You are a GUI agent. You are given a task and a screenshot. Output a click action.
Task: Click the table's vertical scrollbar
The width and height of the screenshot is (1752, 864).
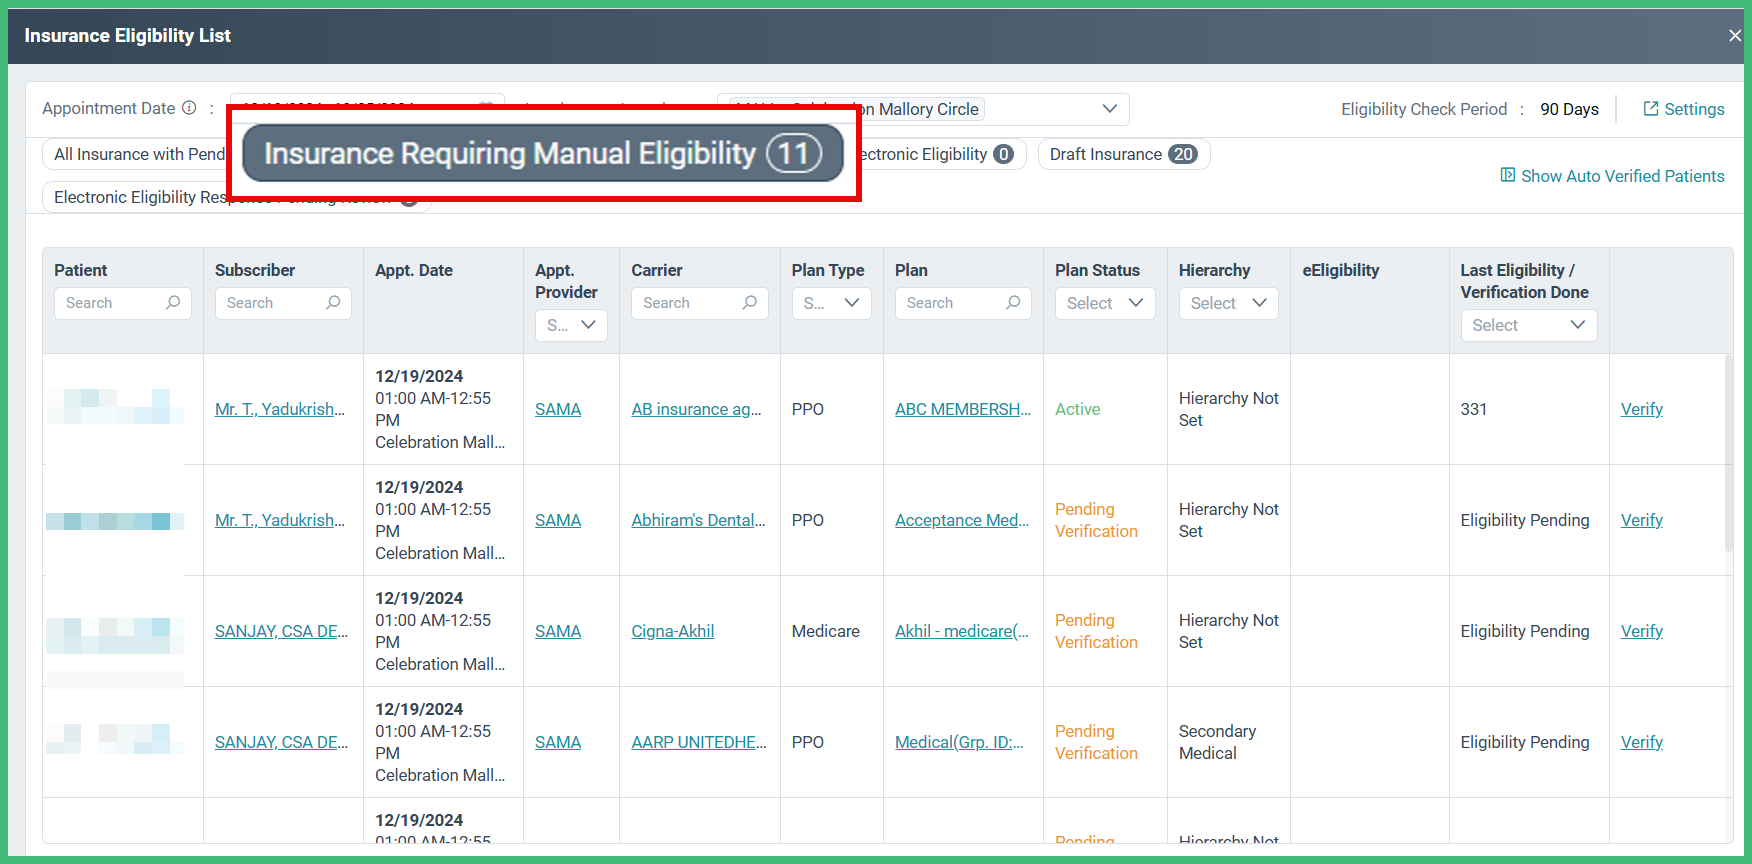1729,453
